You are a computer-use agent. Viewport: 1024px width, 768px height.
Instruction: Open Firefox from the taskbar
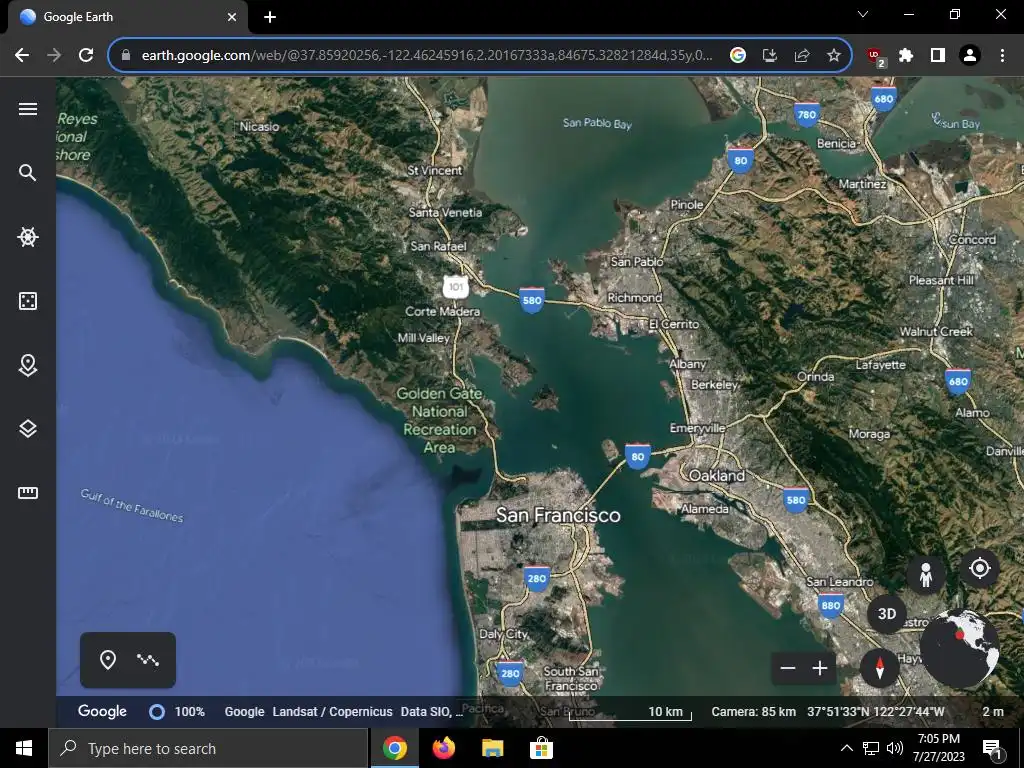click(x=443, y=748)
